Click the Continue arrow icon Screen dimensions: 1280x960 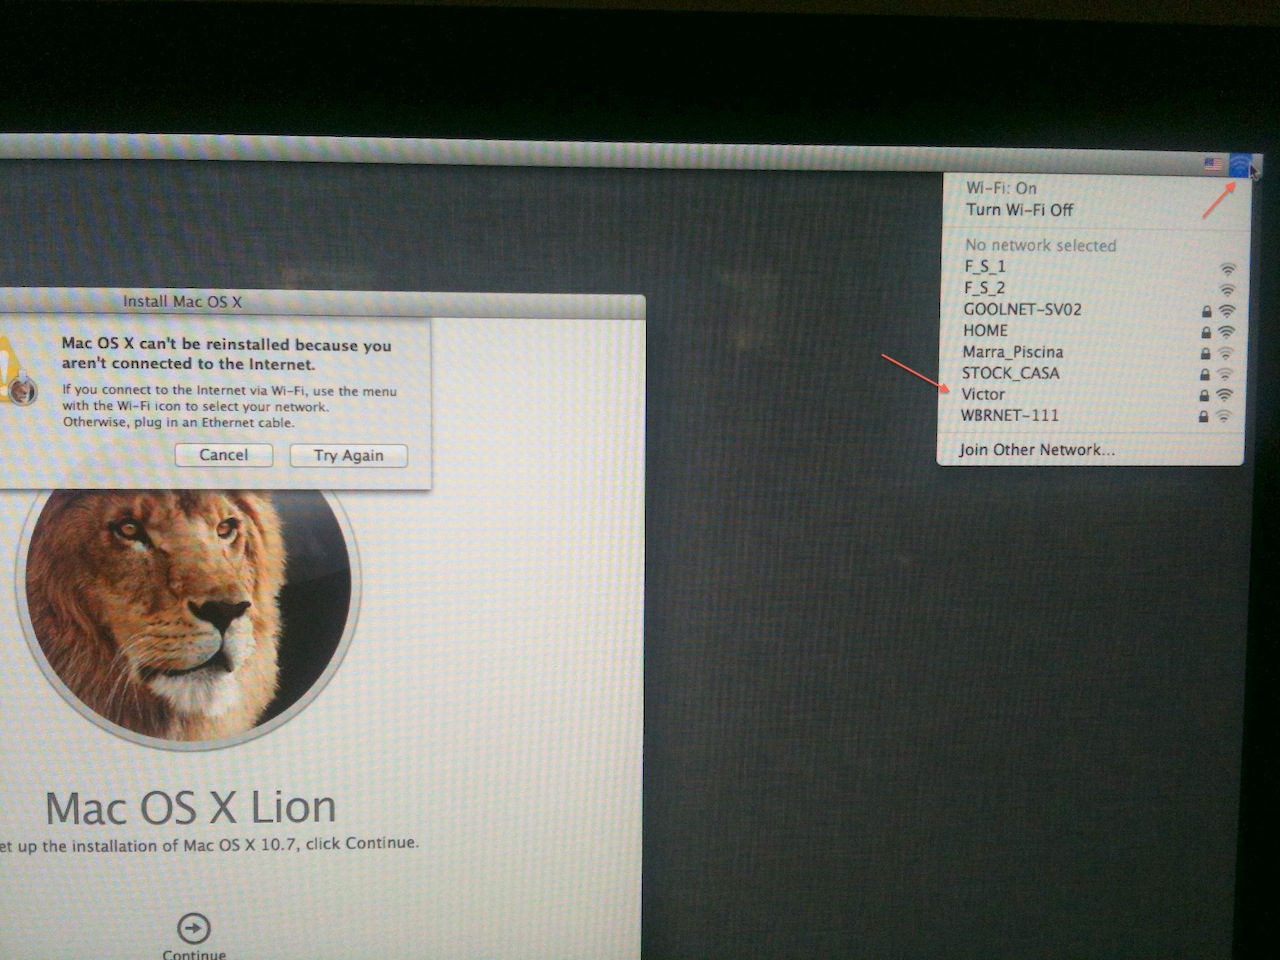193,927
